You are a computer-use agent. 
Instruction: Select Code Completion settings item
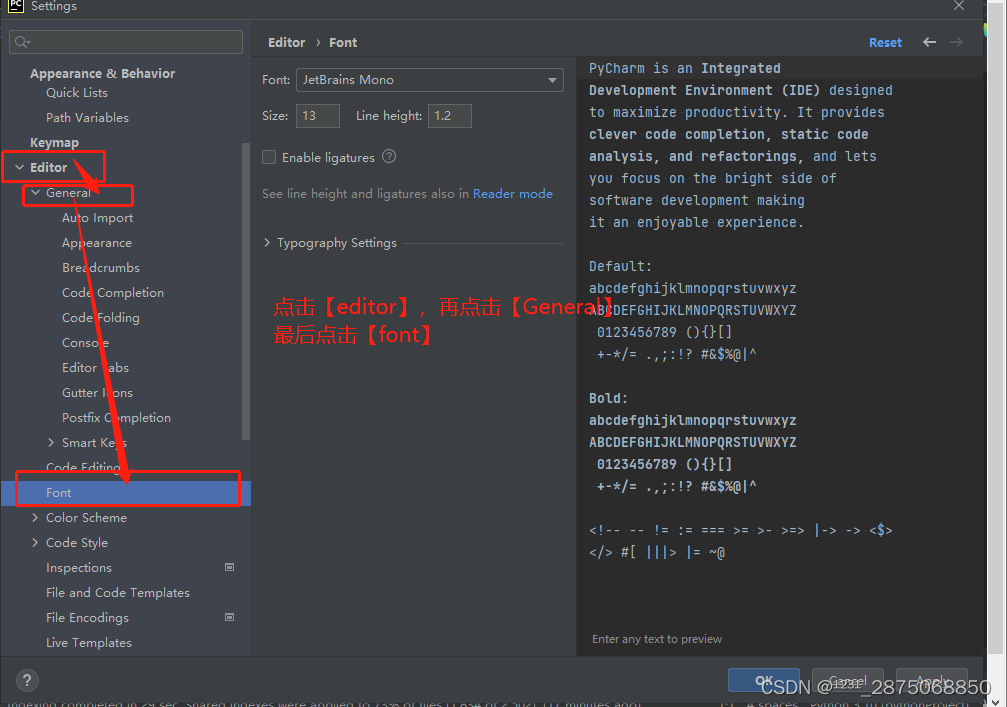113,293
